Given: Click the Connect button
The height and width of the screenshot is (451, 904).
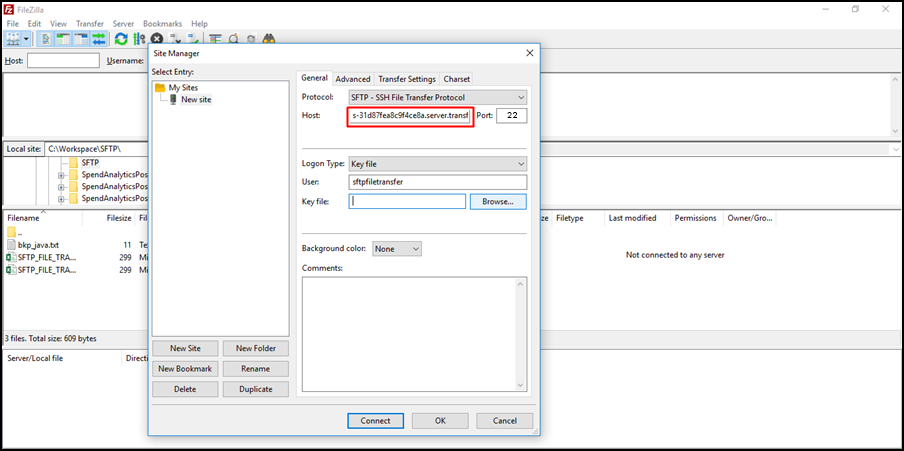Looking at the screenshot, I should click(375, 420).
